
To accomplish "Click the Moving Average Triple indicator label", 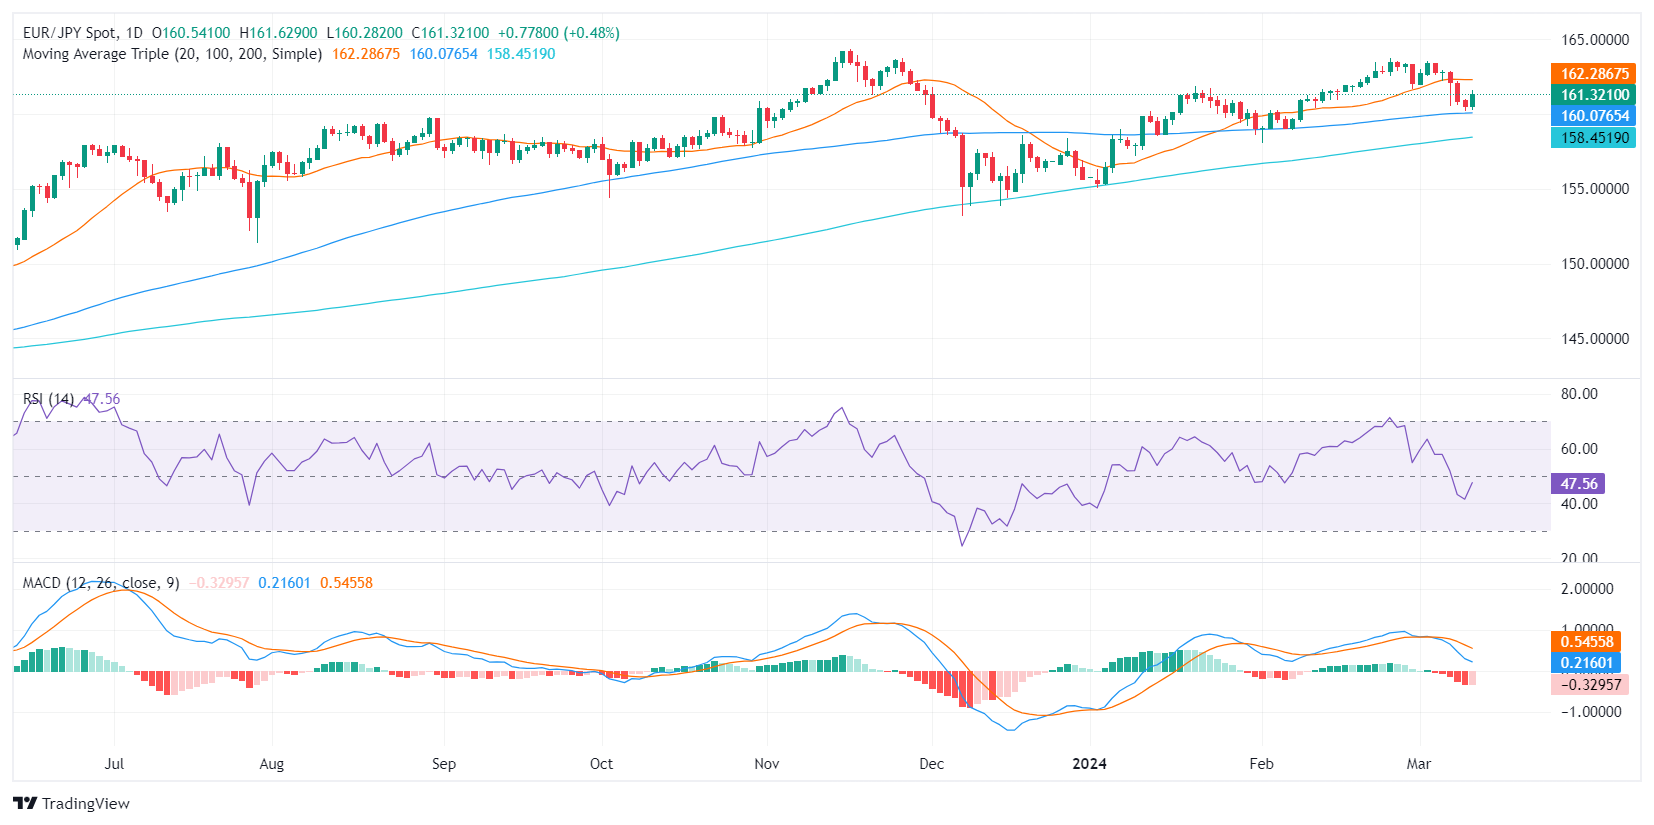I will pos(172,54).
